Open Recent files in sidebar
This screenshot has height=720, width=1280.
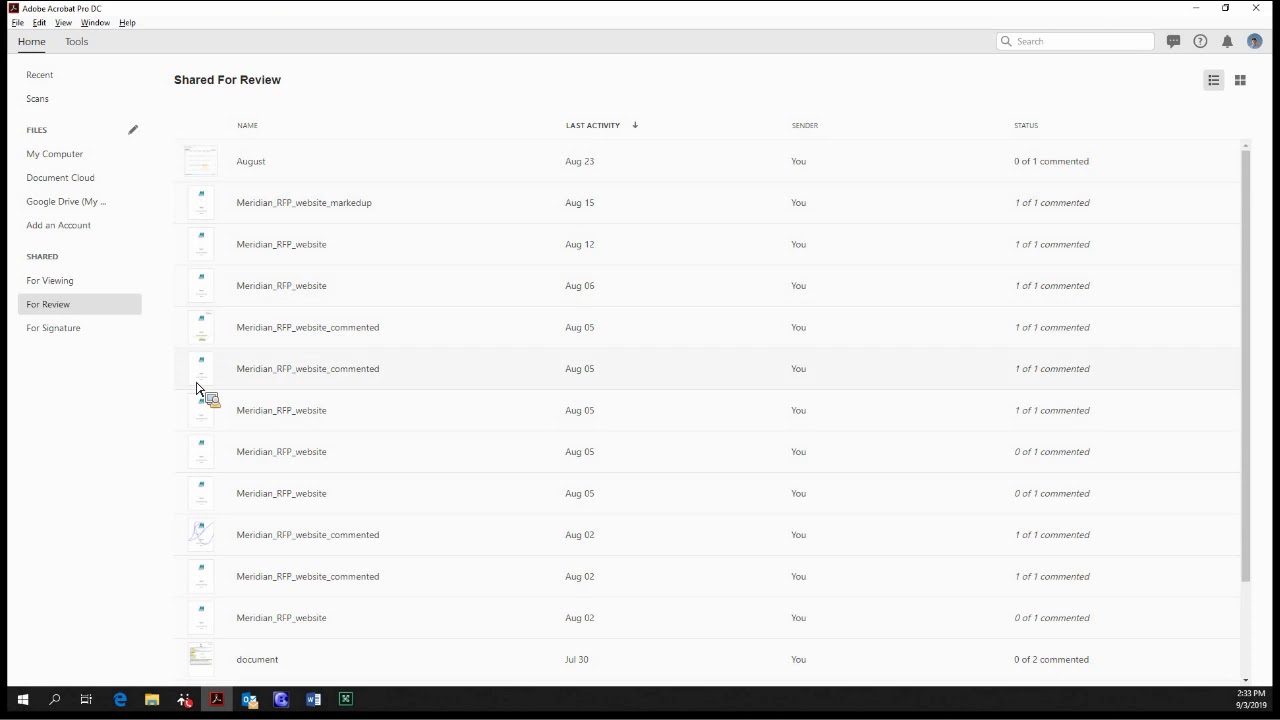40,75
